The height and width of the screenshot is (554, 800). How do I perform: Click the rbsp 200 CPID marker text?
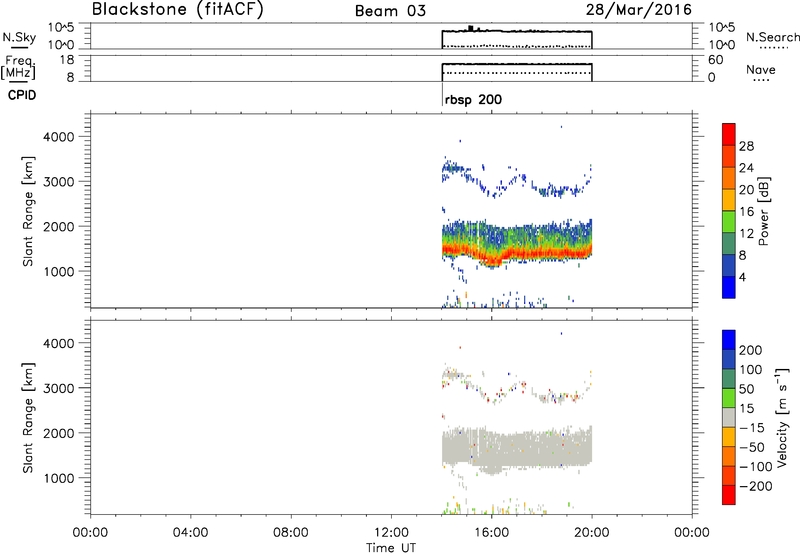tap(473, 99)
